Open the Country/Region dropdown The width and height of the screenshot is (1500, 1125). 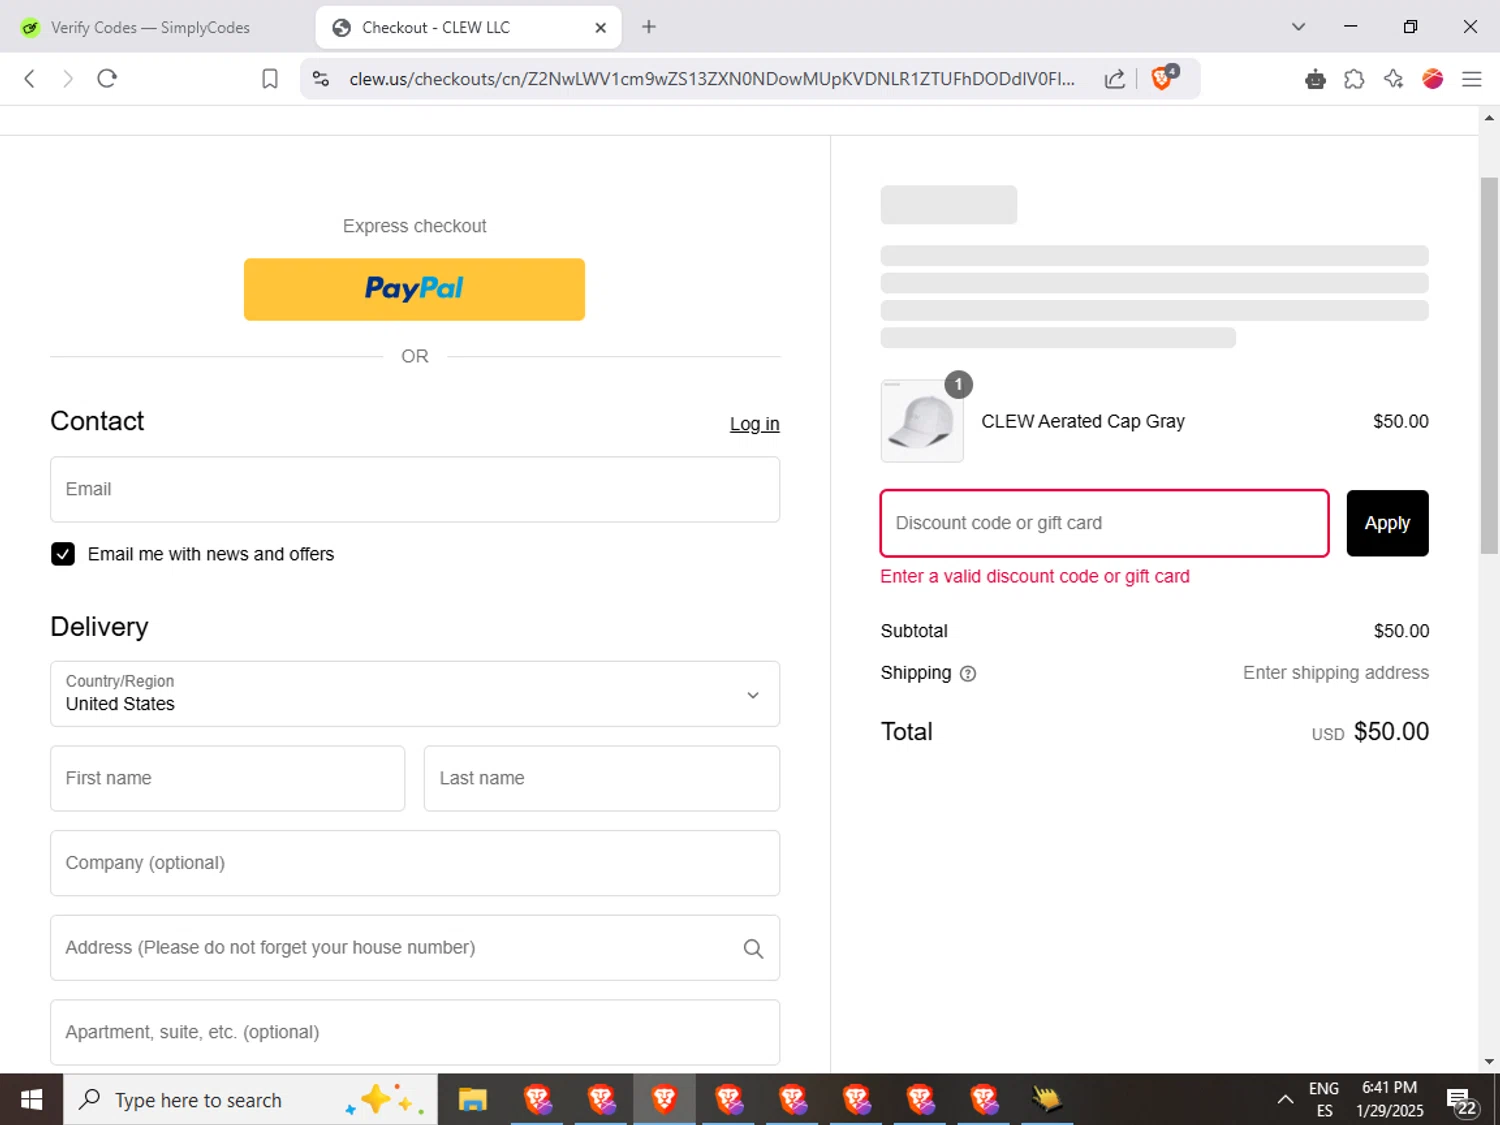coord(415,693)
